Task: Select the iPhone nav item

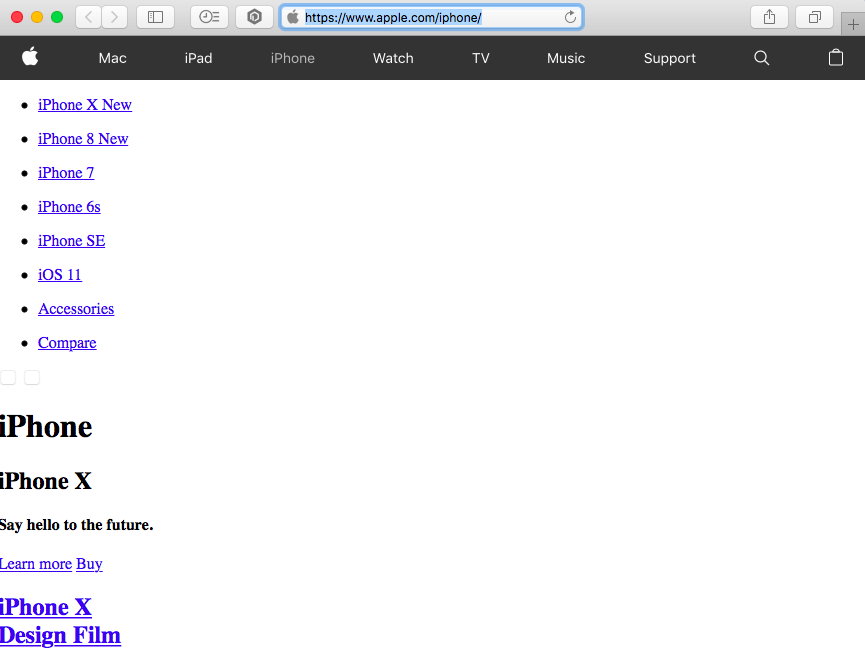Action: pyautogui.click(x=292, y=58)
